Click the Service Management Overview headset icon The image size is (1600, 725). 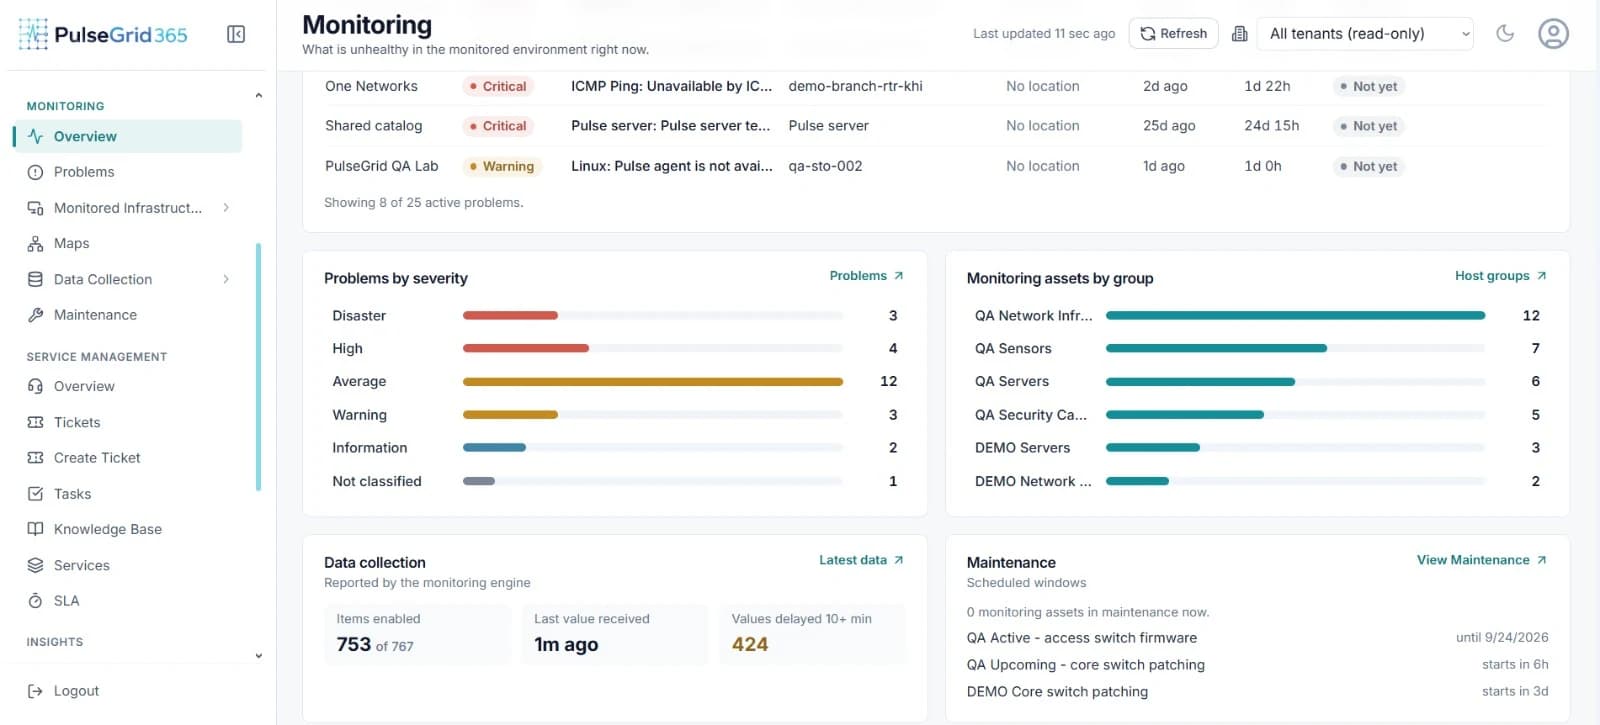point(35,386)
